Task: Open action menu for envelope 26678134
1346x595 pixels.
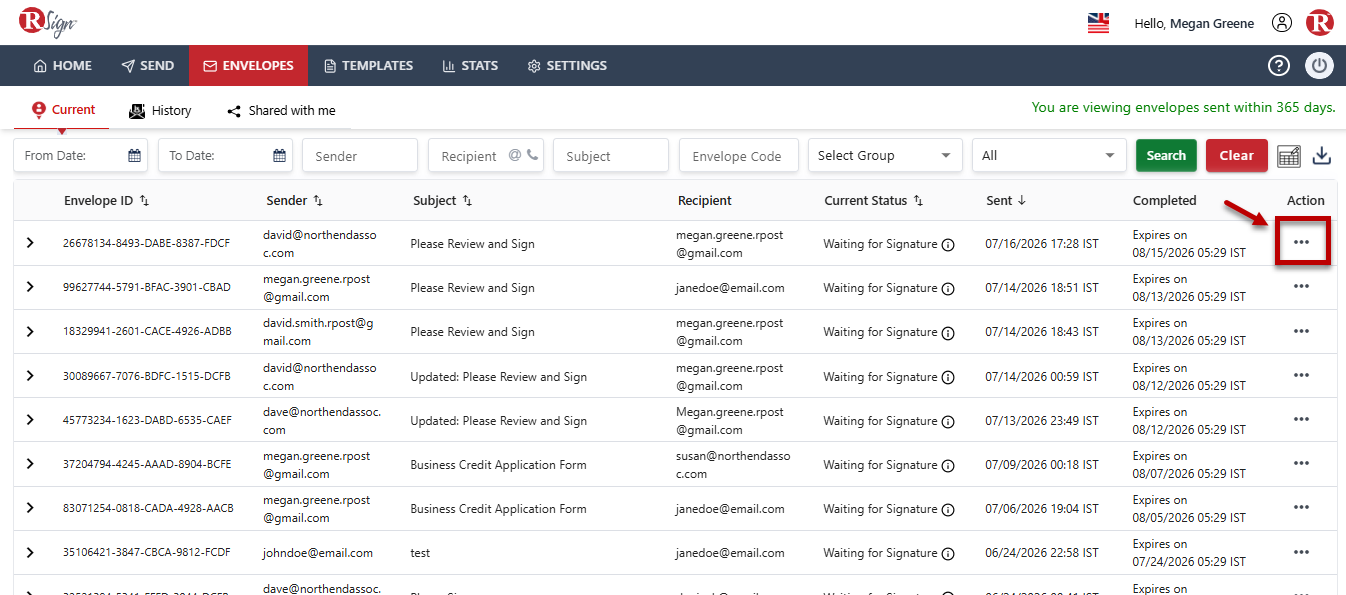Action: [x=1301, y=242]
